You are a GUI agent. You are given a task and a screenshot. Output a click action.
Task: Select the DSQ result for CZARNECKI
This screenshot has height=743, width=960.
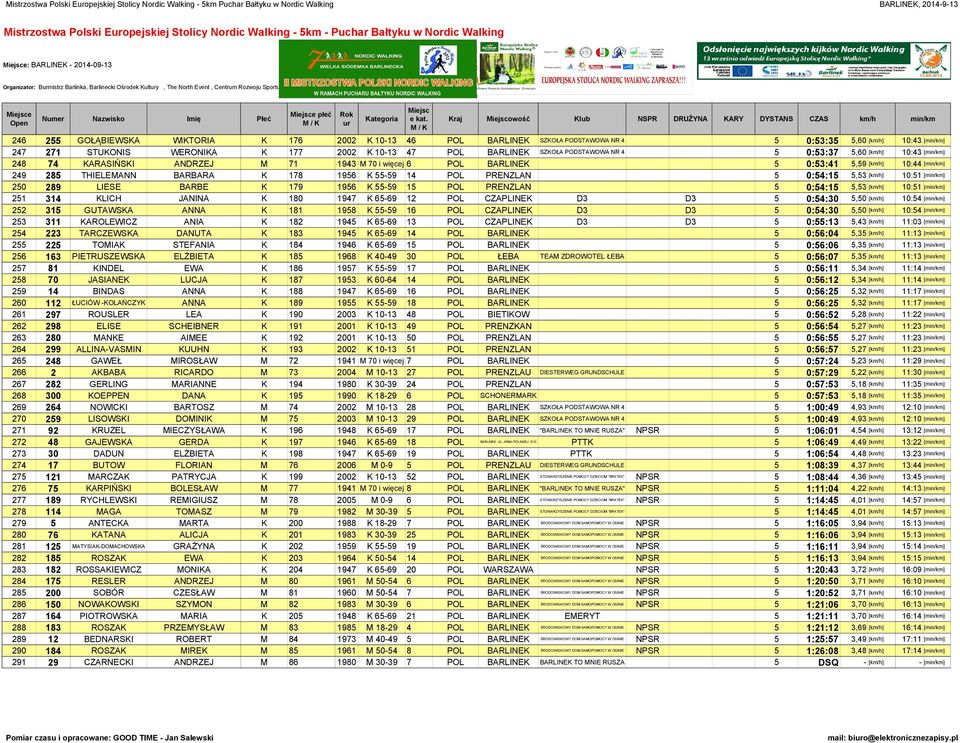click(828, 663)
